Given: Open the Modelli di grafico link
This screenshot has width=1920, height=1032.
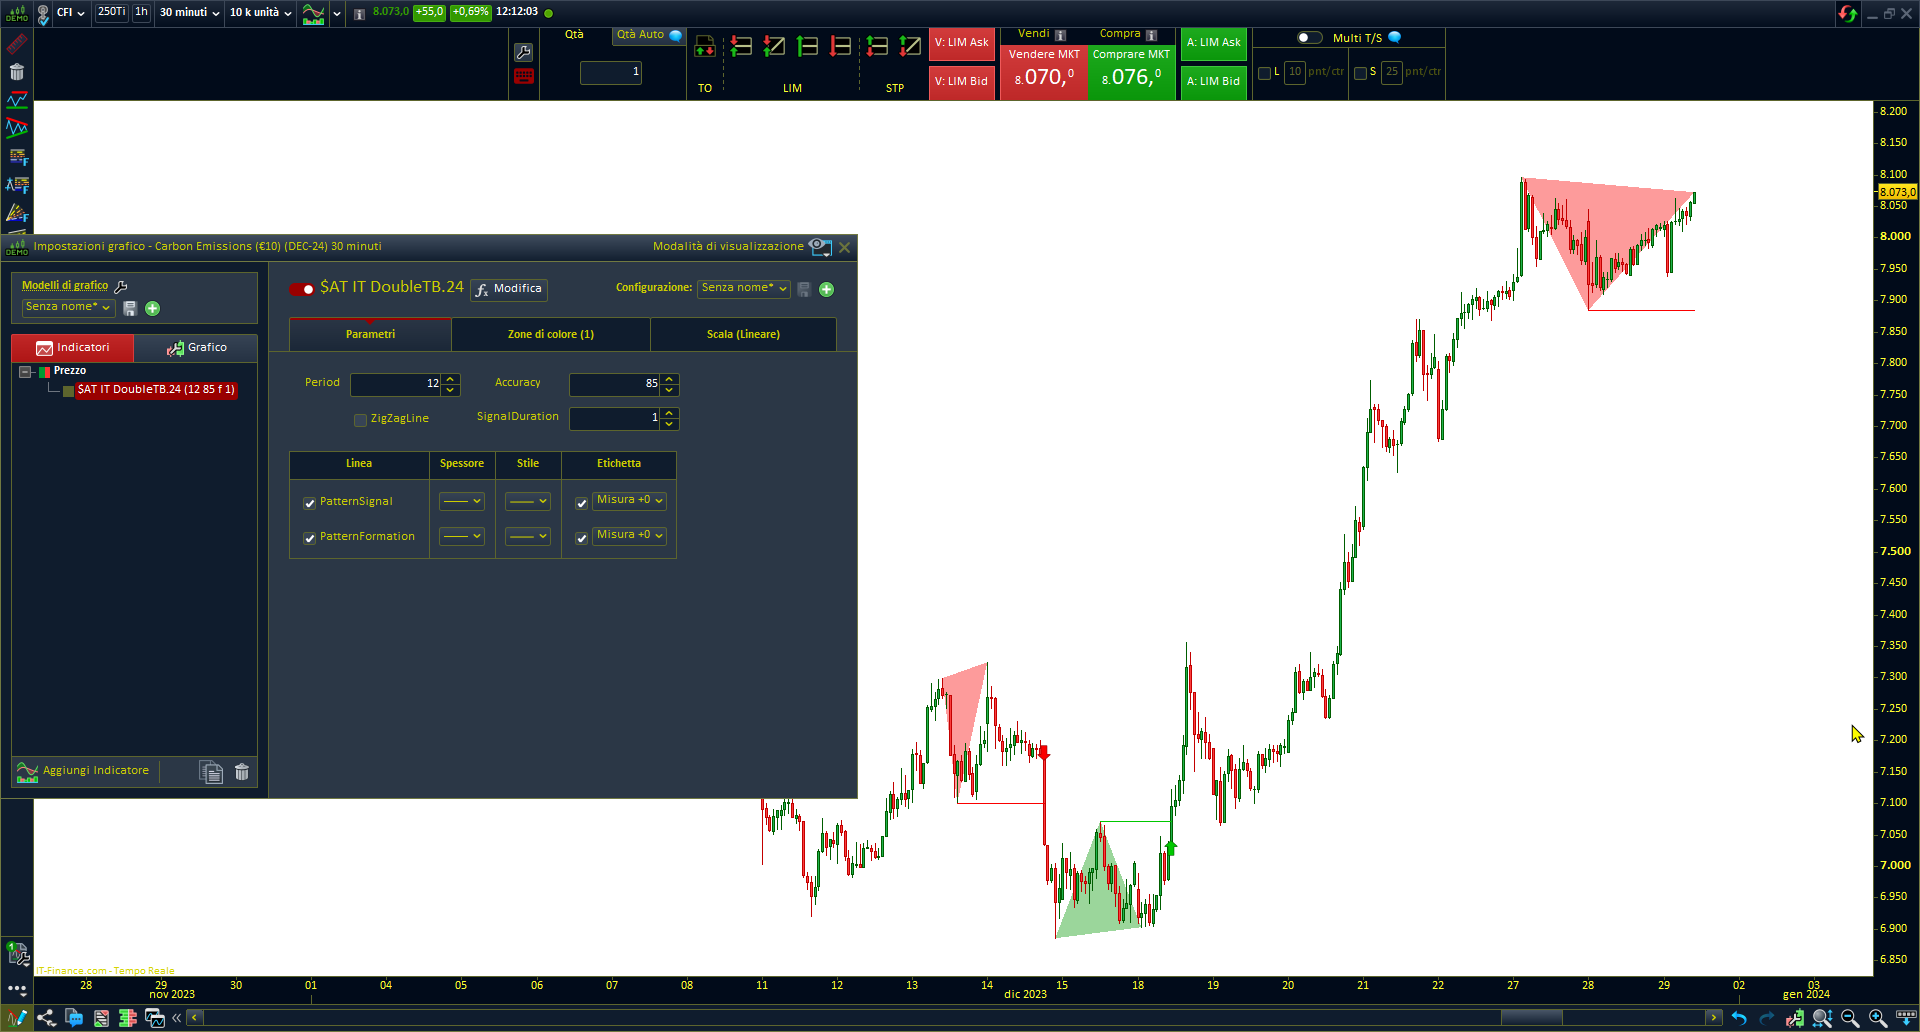Looking at the screenshot, I should tap(65, 286).
